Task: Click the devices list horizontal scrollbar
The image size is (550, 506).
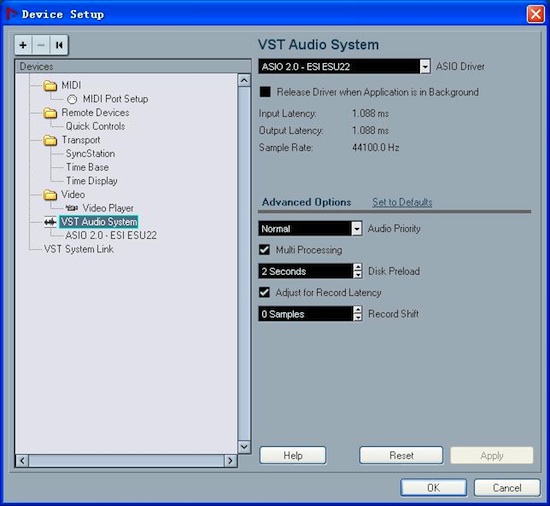Action: tap(126, 460)
